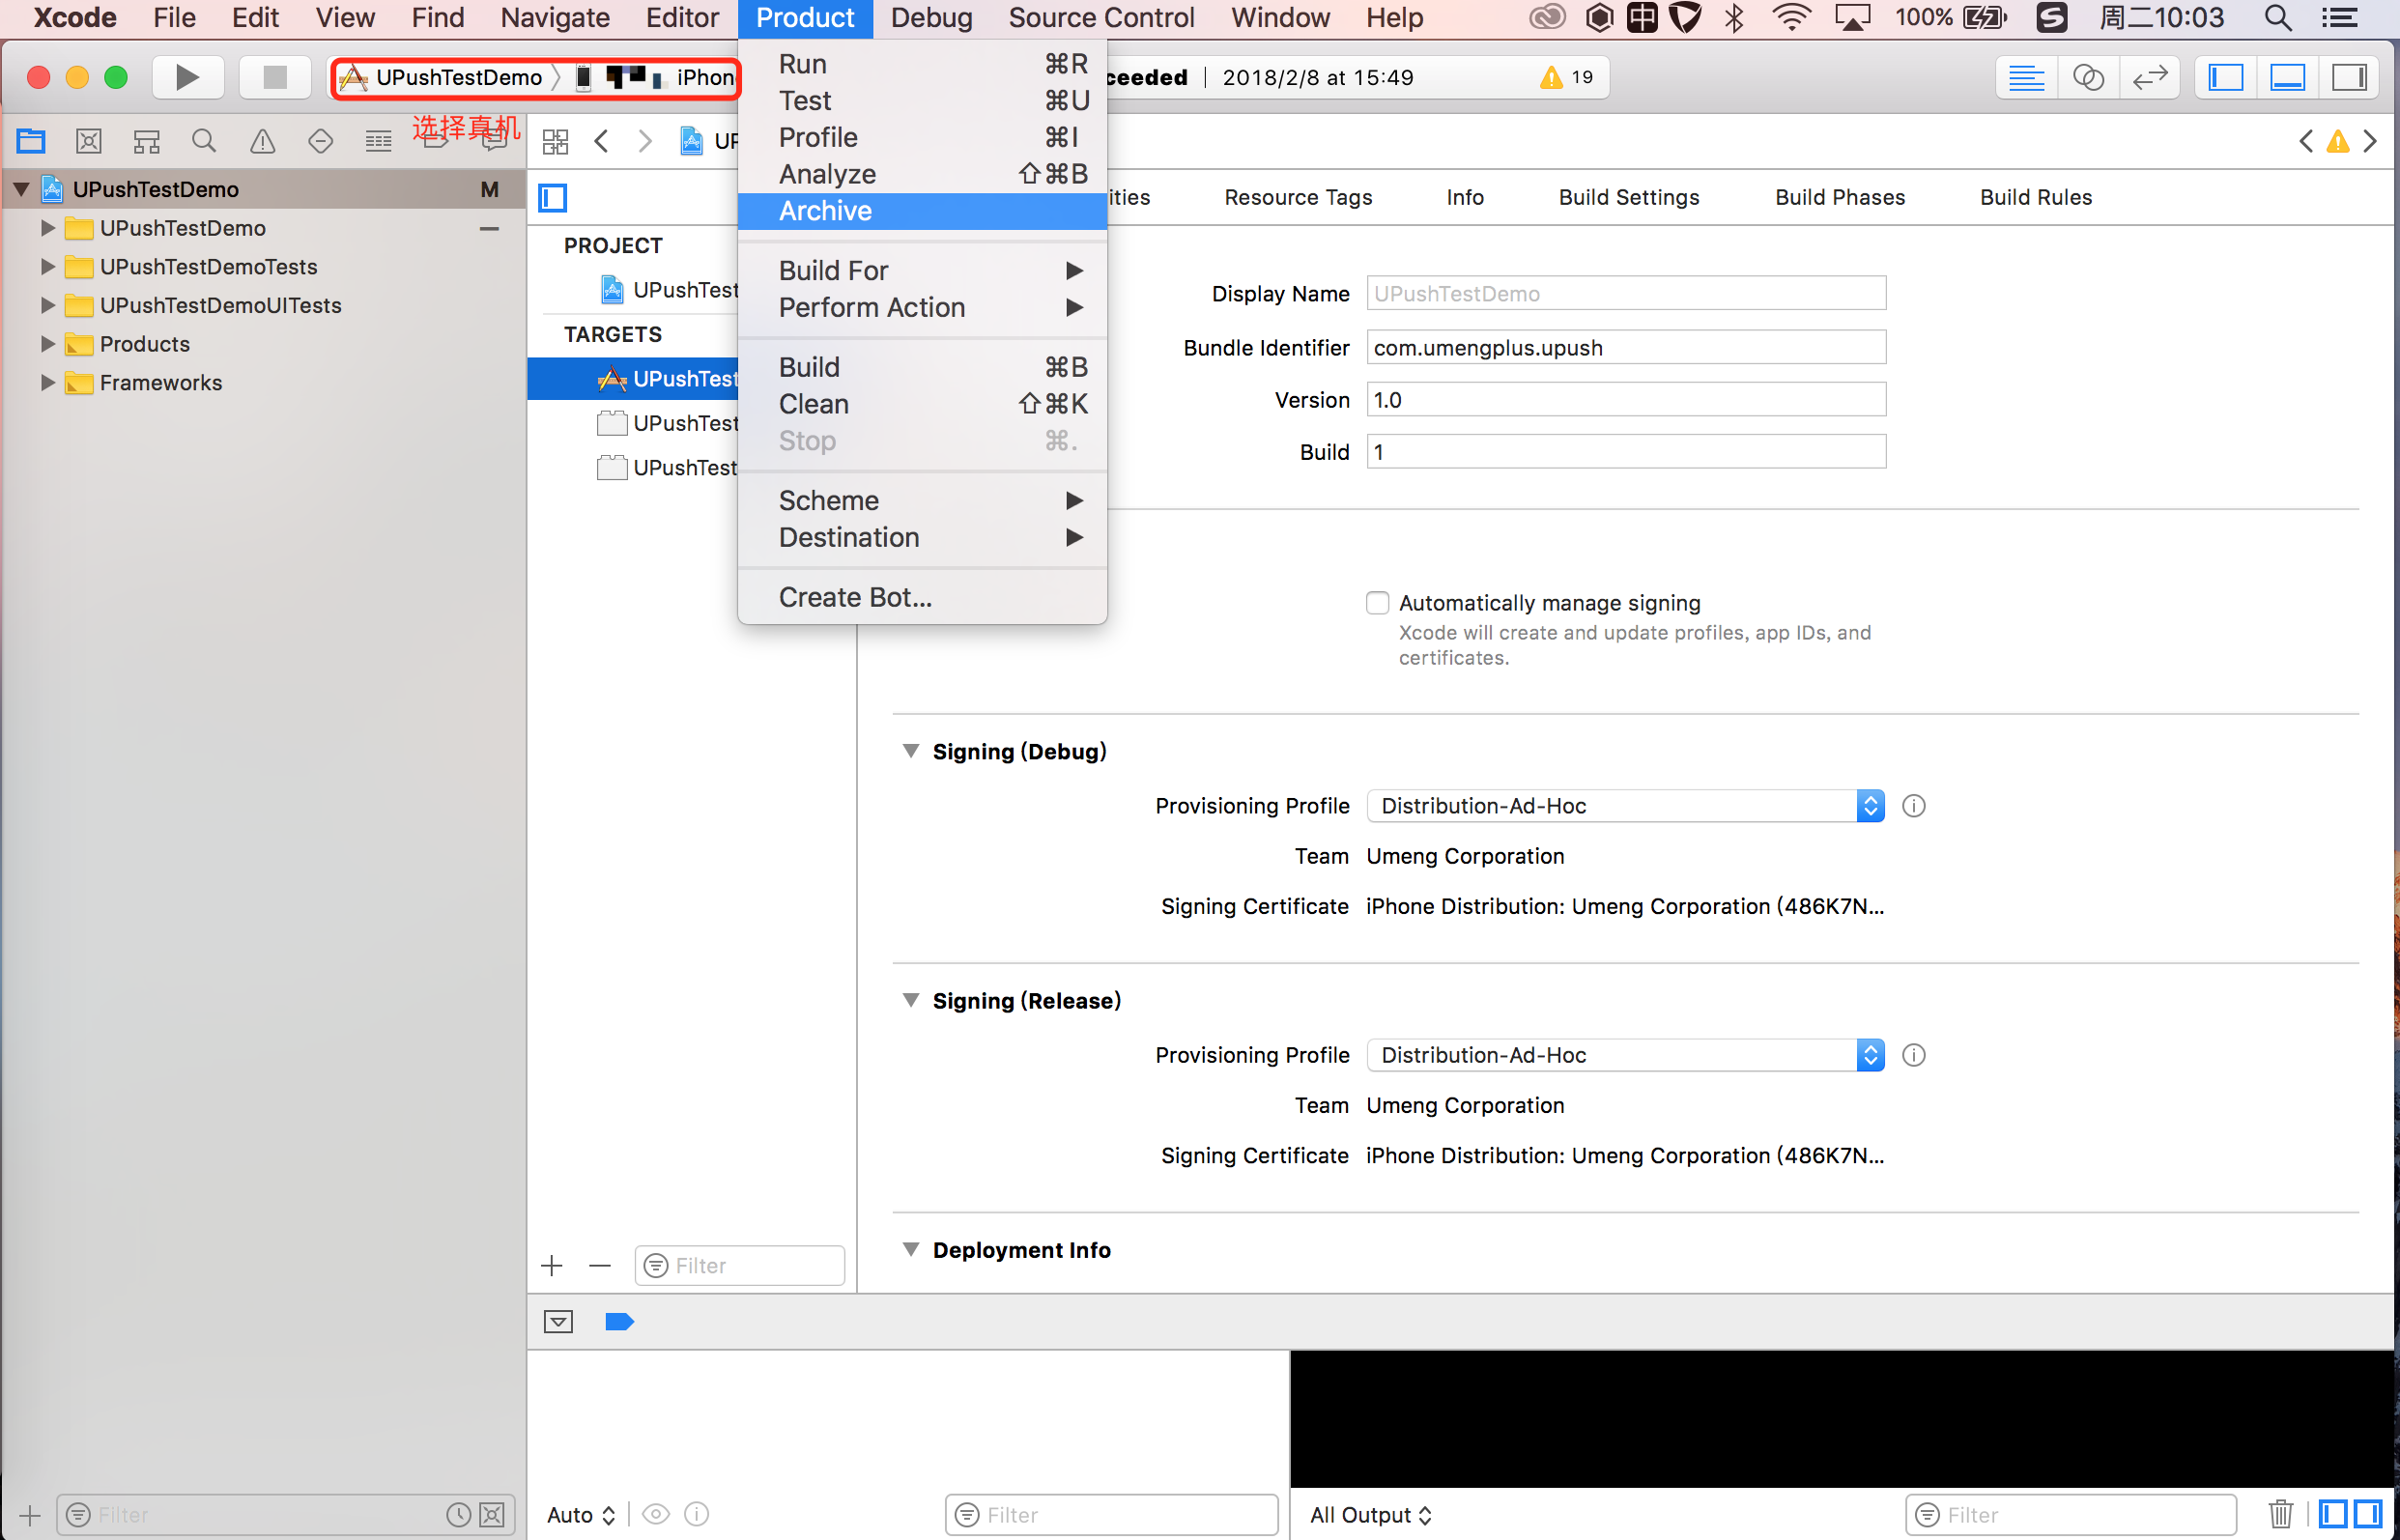Screen dimensions: 2400x1540
Task: Show the Project navigator folder icon
Action: [31, 141]
